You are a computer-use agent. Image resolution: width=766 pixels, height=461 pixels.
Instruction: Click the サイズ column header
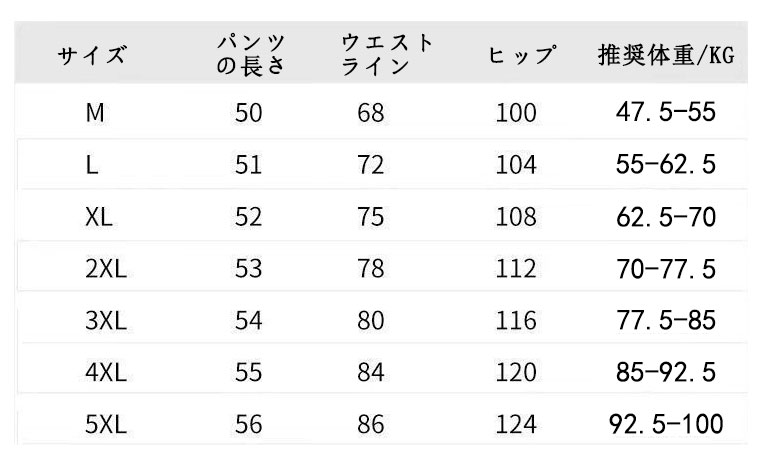(93, 55)
